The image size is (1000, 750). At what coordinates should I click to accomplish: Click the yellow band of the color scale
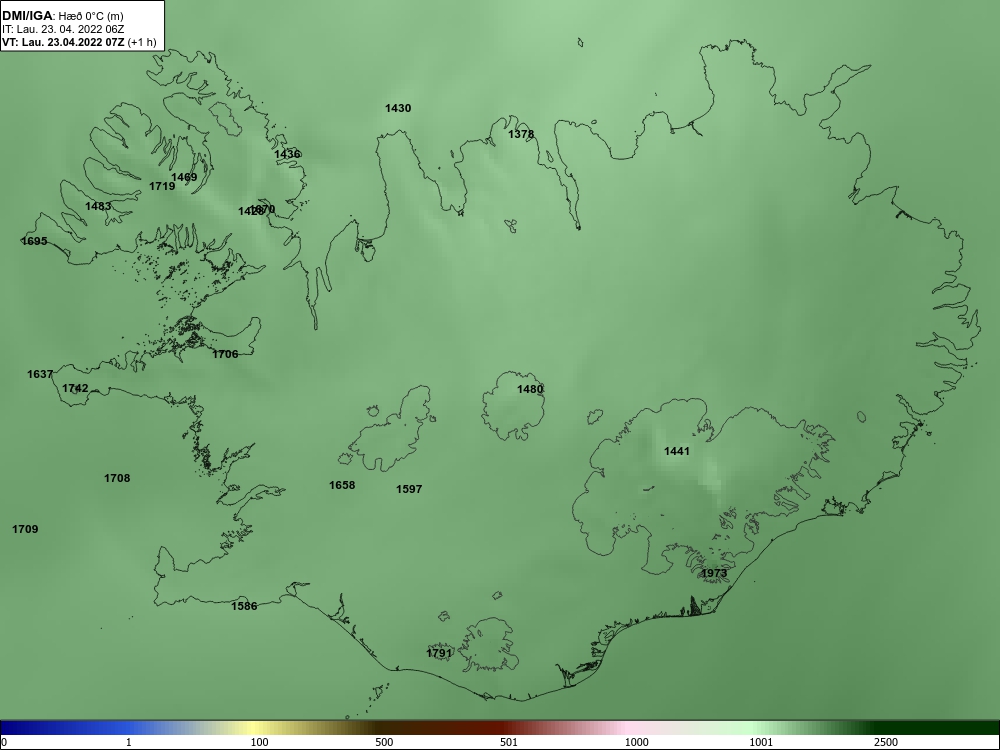pyautogui.click(x=255, y=728)
